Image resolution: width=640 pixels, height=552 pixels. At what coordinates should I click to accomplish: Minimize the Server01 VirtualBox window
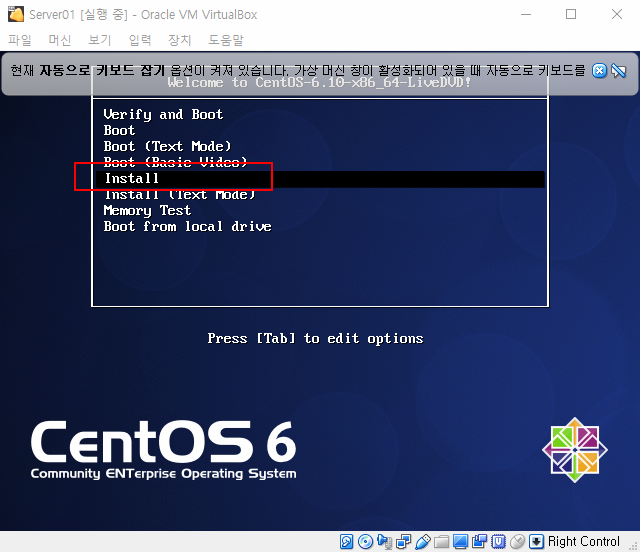526,14
